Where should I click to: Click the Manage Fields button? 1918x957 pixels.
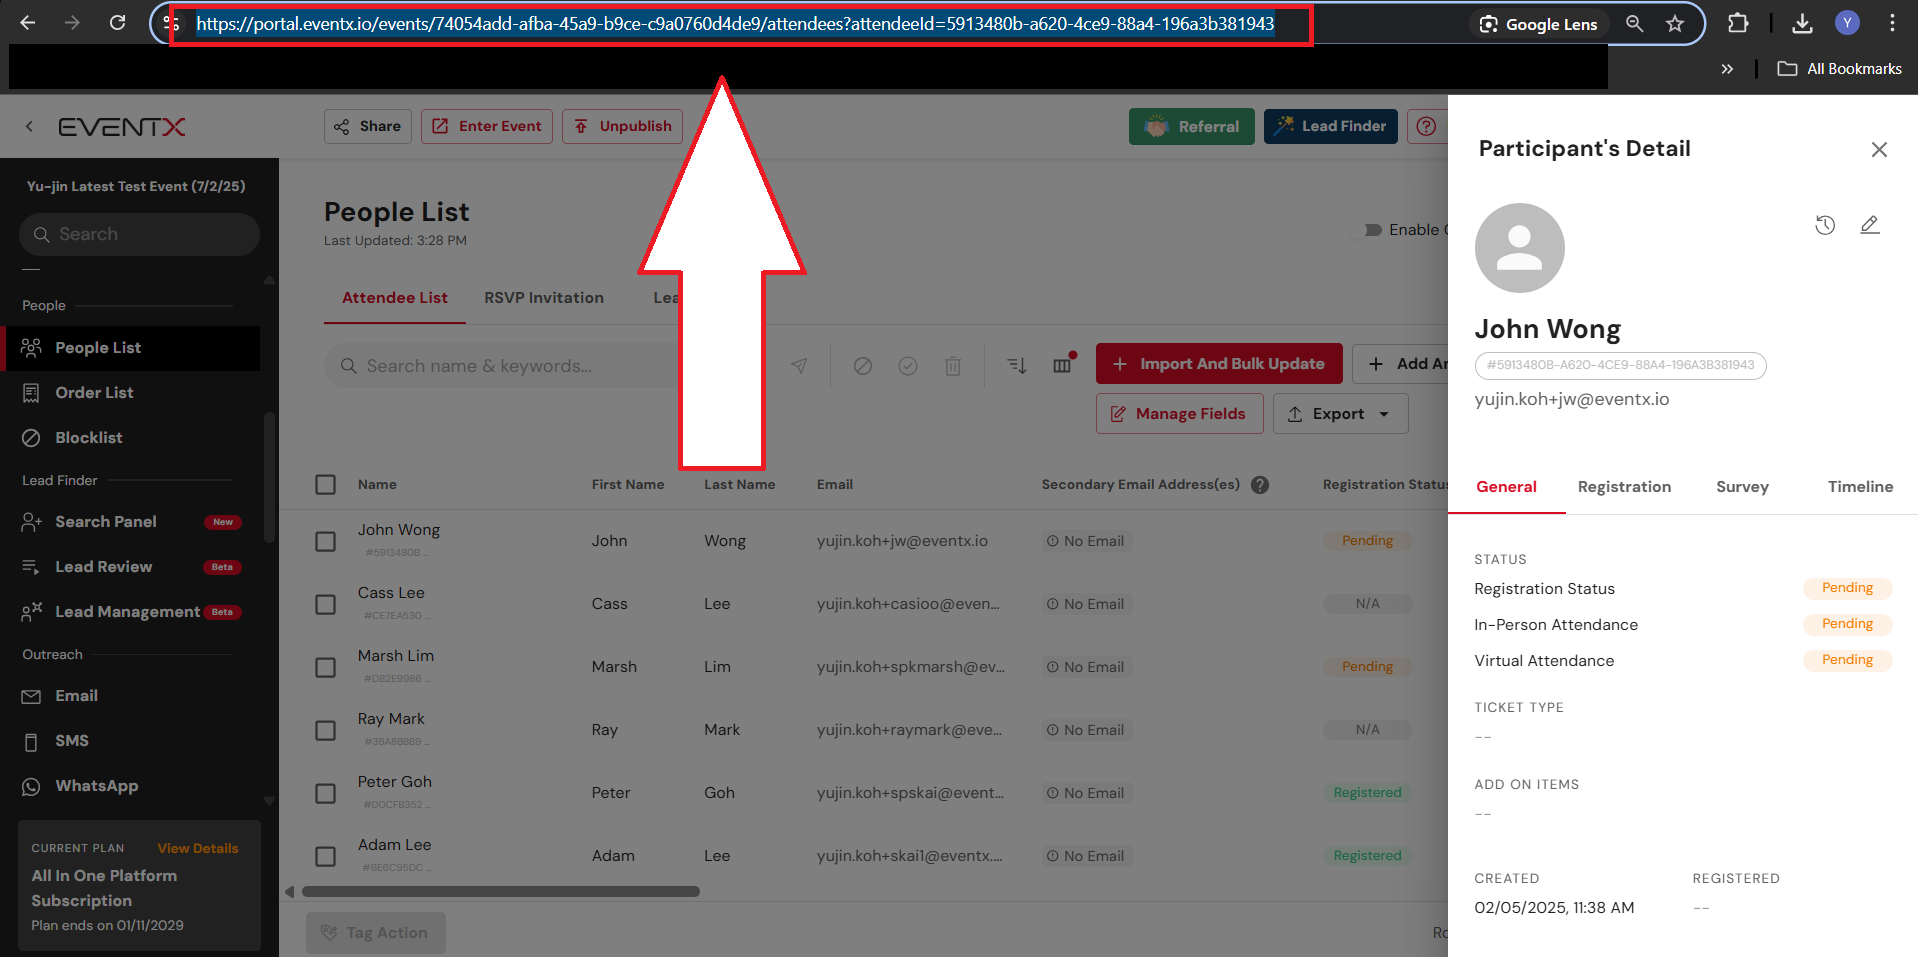pyautogui.click(x=1180, y=414)
